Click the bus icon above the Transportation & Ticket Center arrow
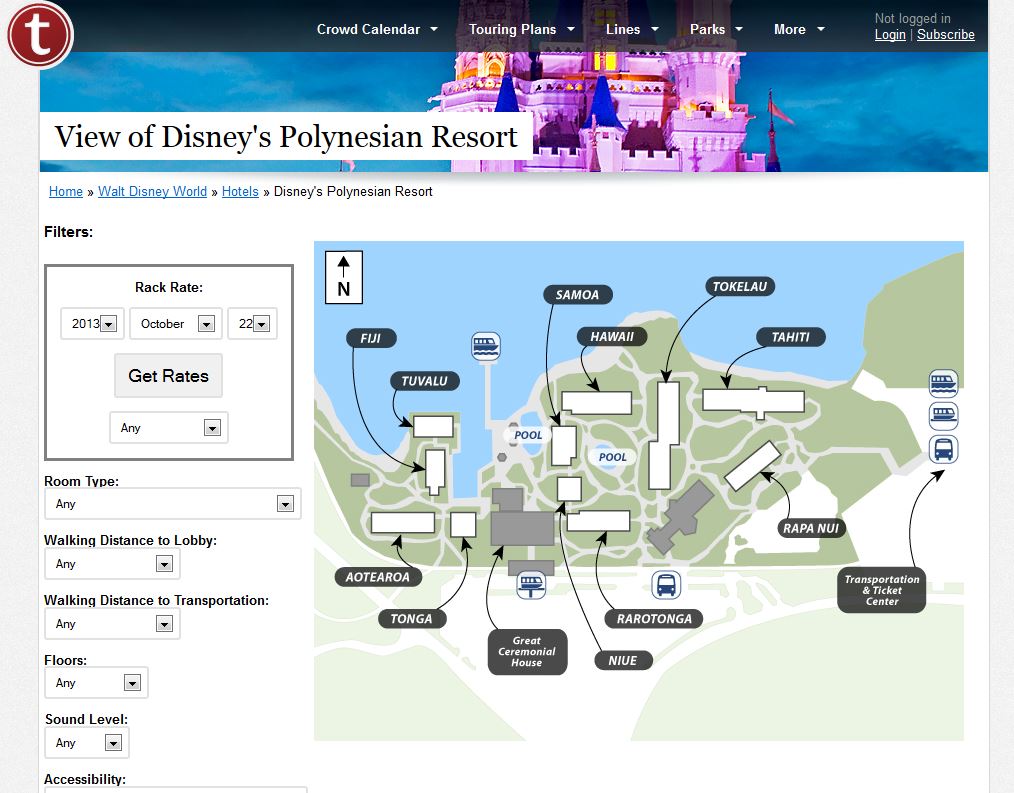1014x793 pixels. pyautogui.click(x=943, y=449)
